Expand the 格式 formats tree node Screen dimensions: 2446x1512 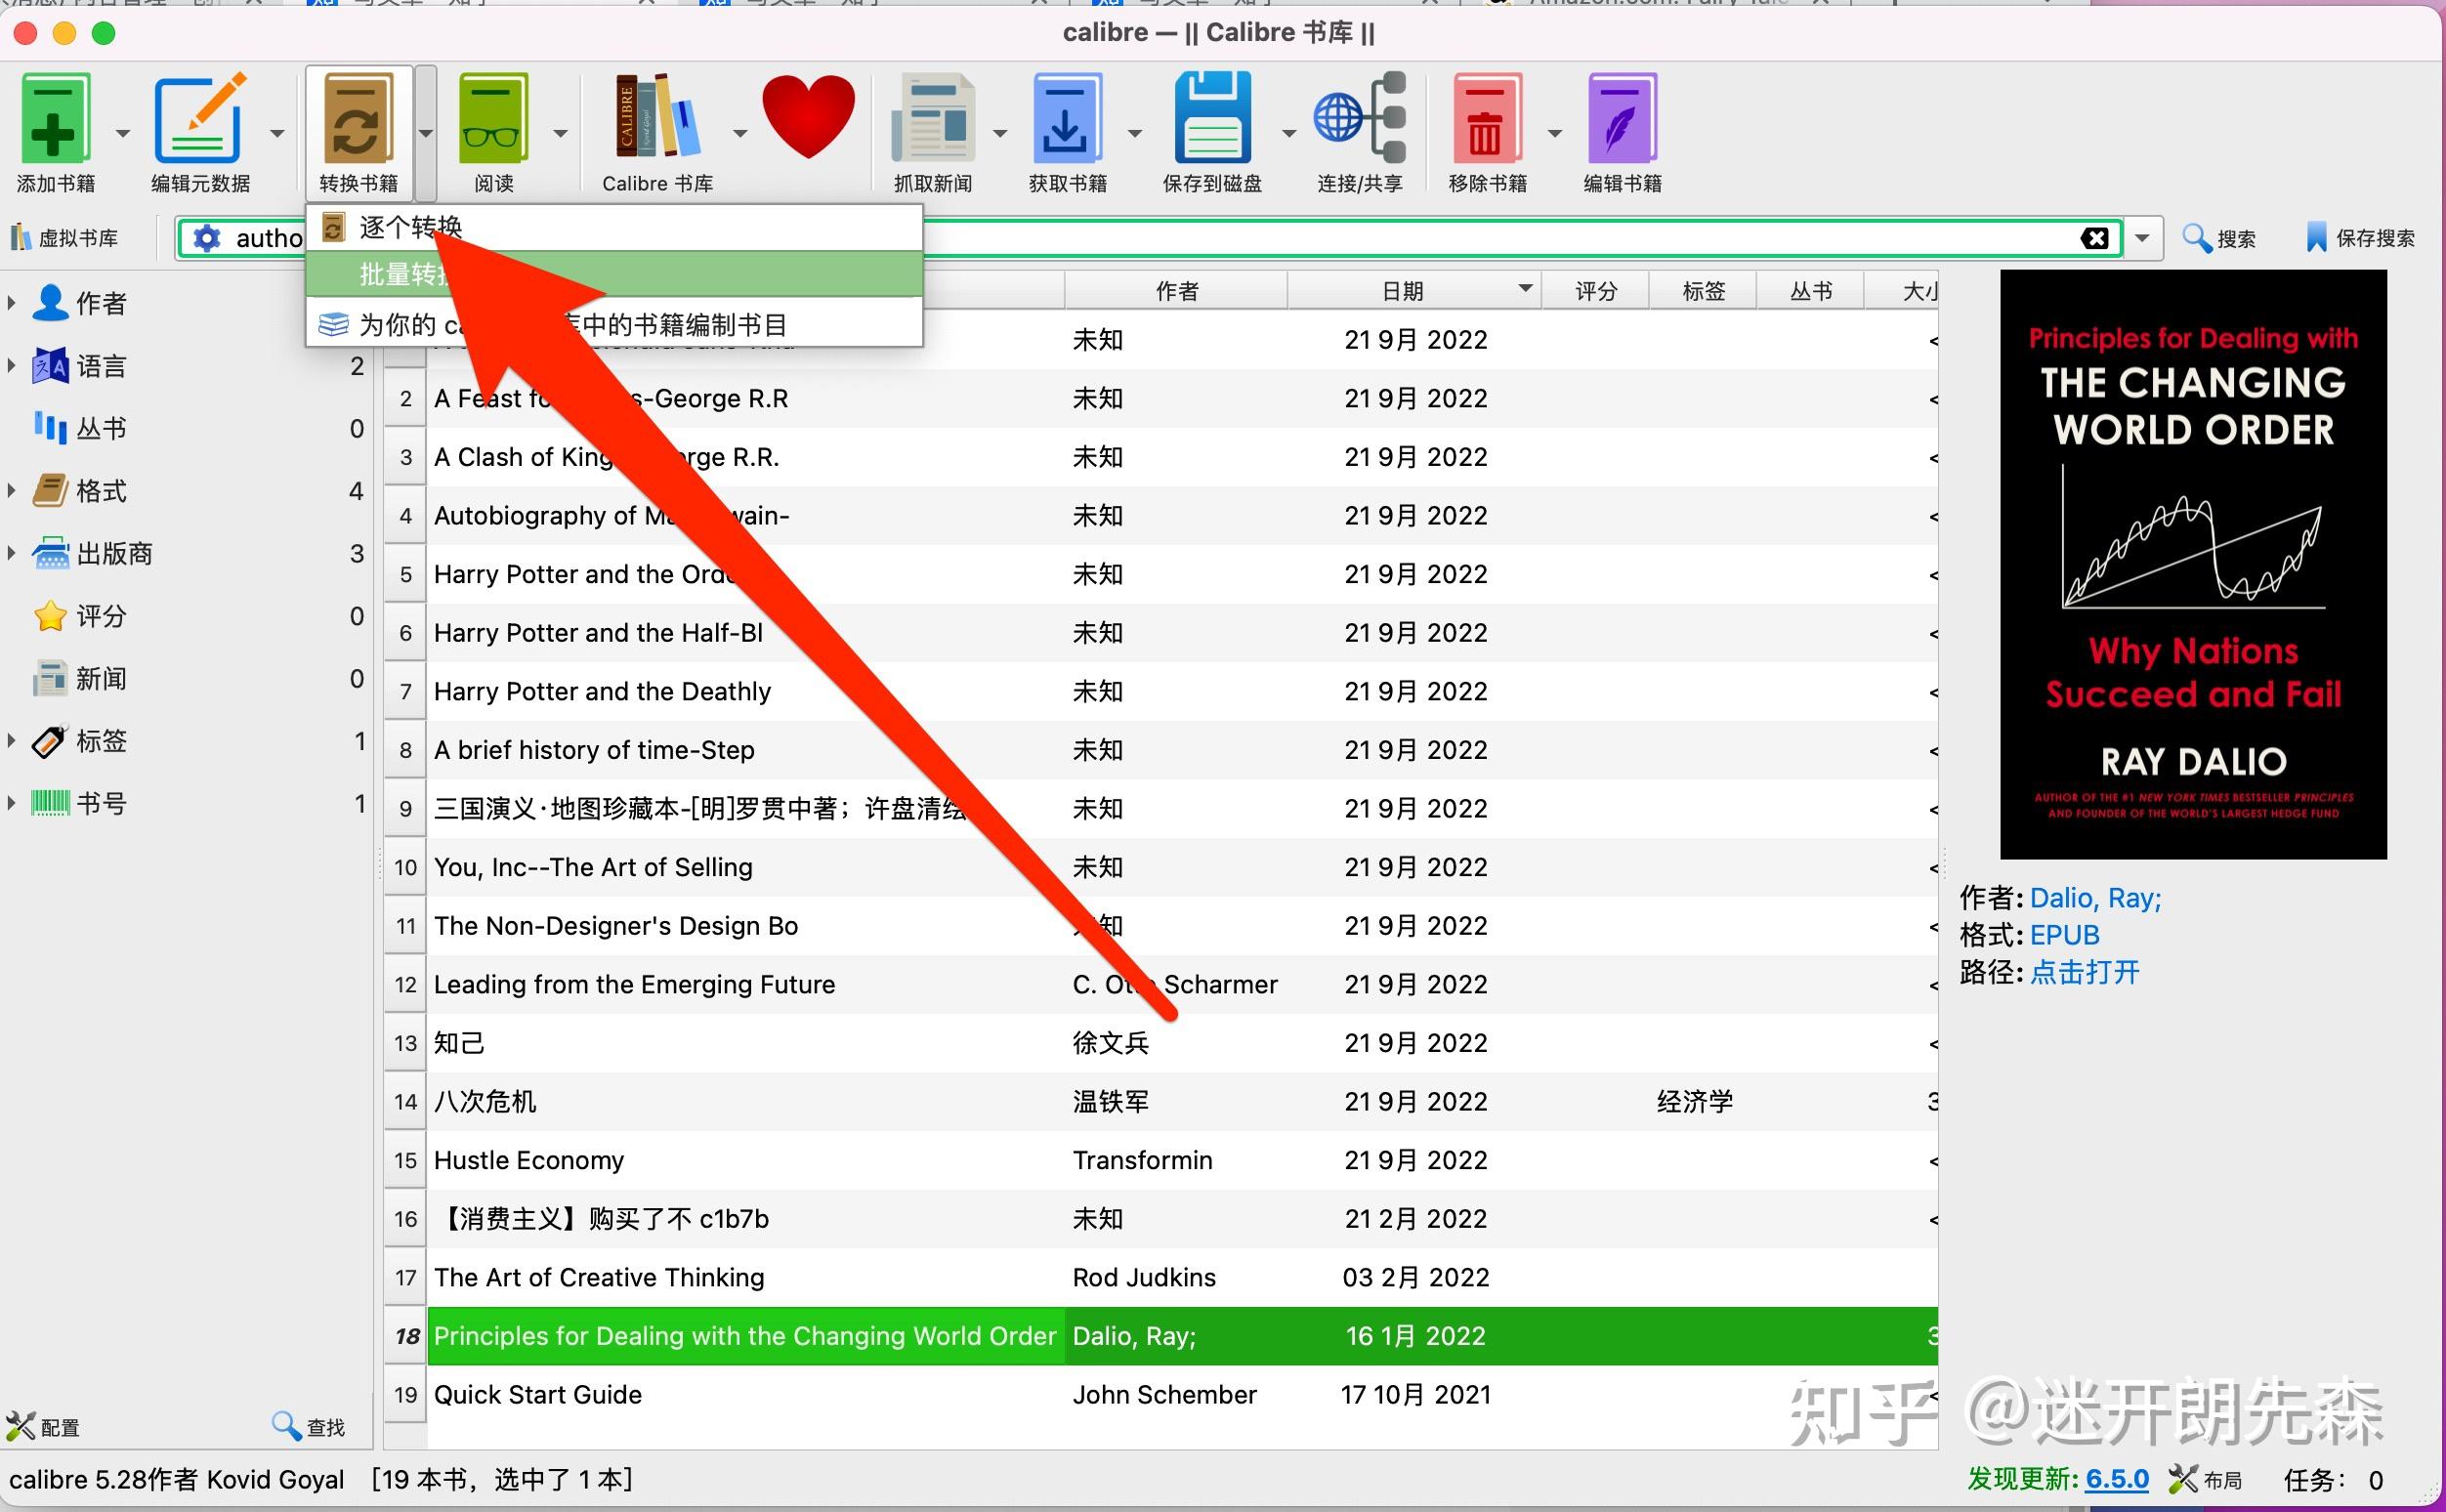pyautogui.click(x=11, y=490)
